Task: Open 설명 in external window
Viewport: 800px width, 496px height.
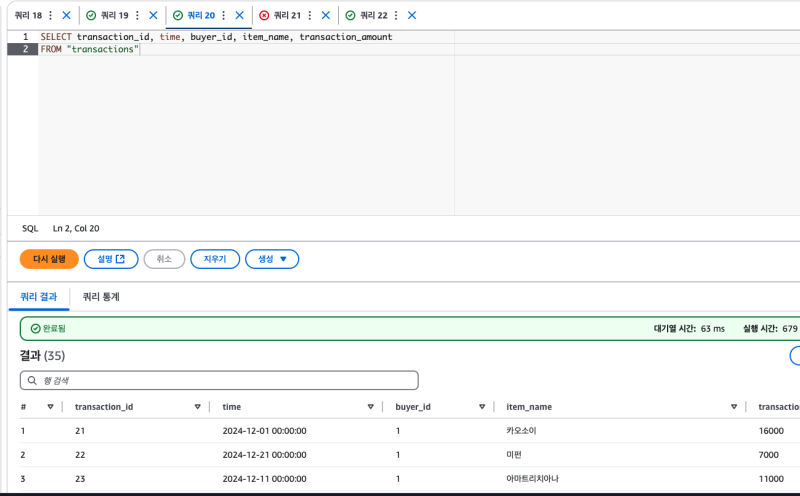Action: (x=111, y=259)
